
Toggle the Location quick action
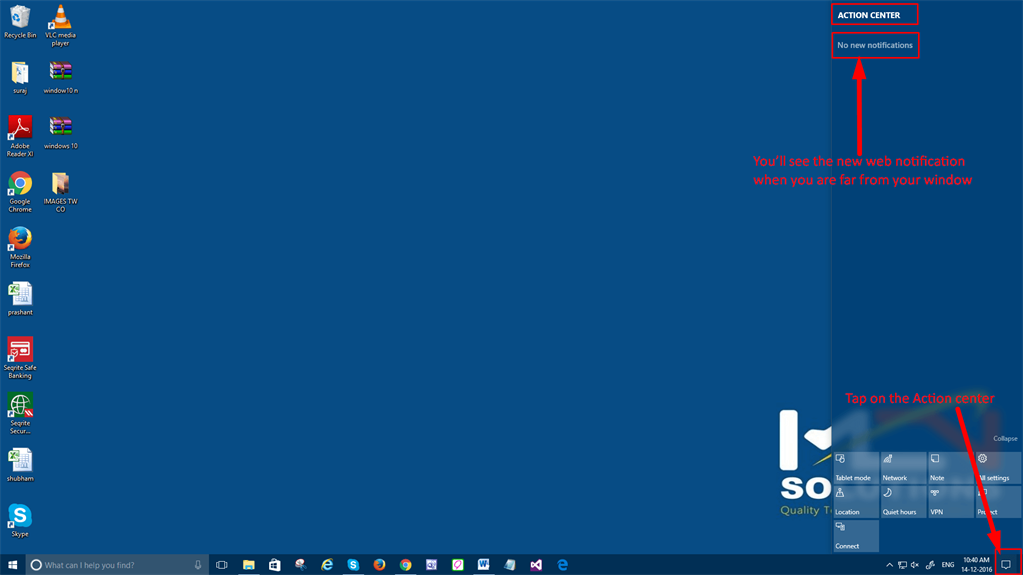856,501
